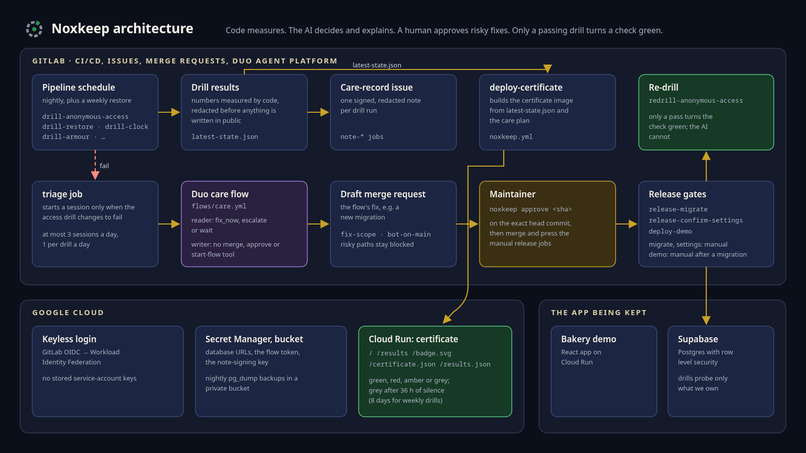Click 'writer: no merge, approve' text

pyautogui.click(x=235, y=245)
